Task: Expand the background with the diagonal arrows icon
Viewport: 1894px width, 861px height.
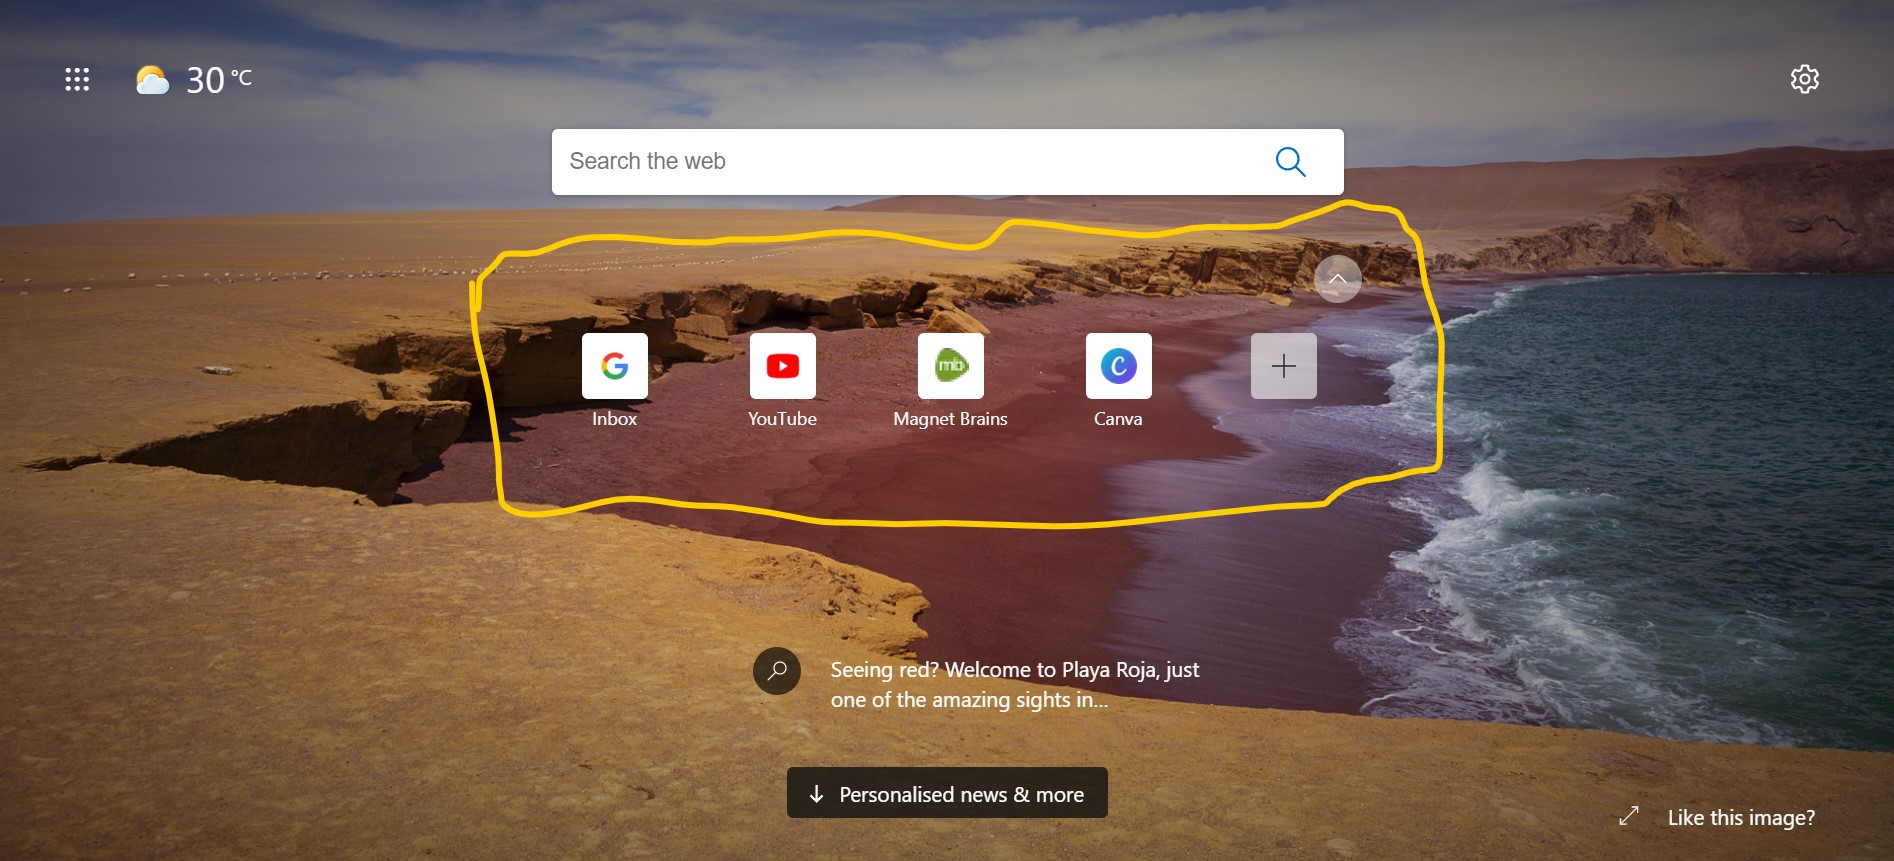Action: pyautogui.click(x=1629, y=816)
